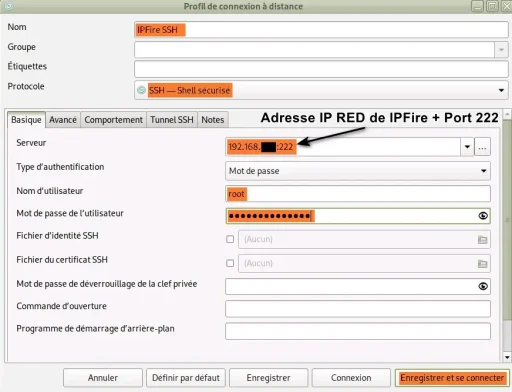The width and height of the screenshot is (512, 392).
Task: Enable the Fichier d'identité SSH checkbox
Action: pyautogui.click(x=230, y=239)
